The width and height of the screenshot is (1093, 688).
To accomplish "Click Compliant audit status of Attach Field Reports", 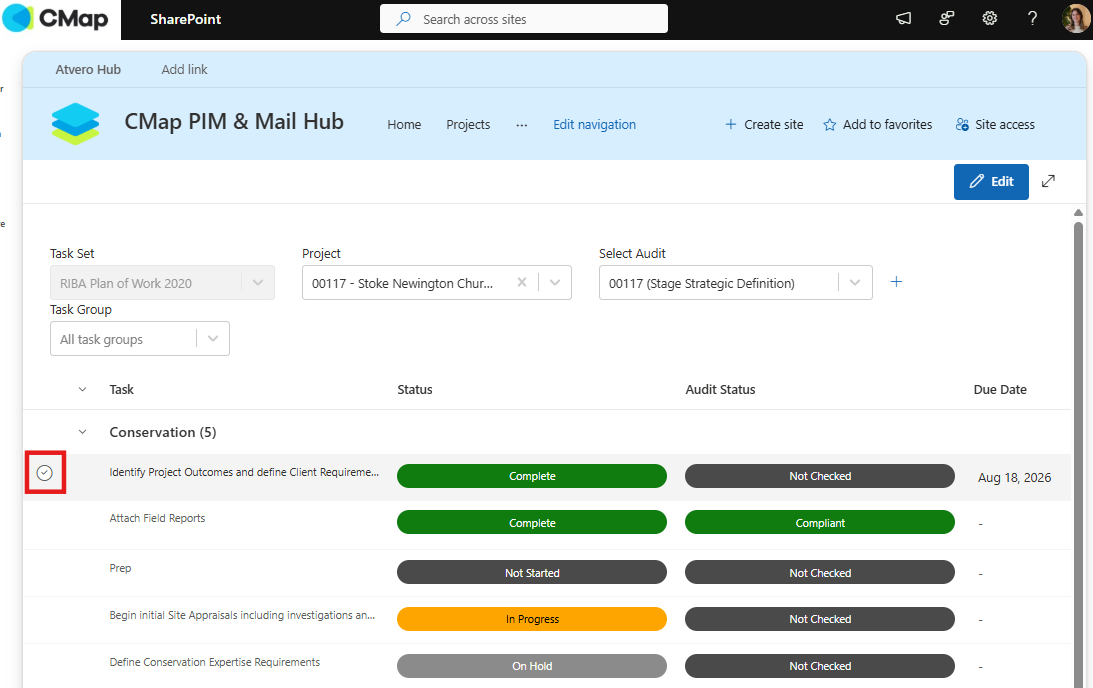I will coord(820,523).
